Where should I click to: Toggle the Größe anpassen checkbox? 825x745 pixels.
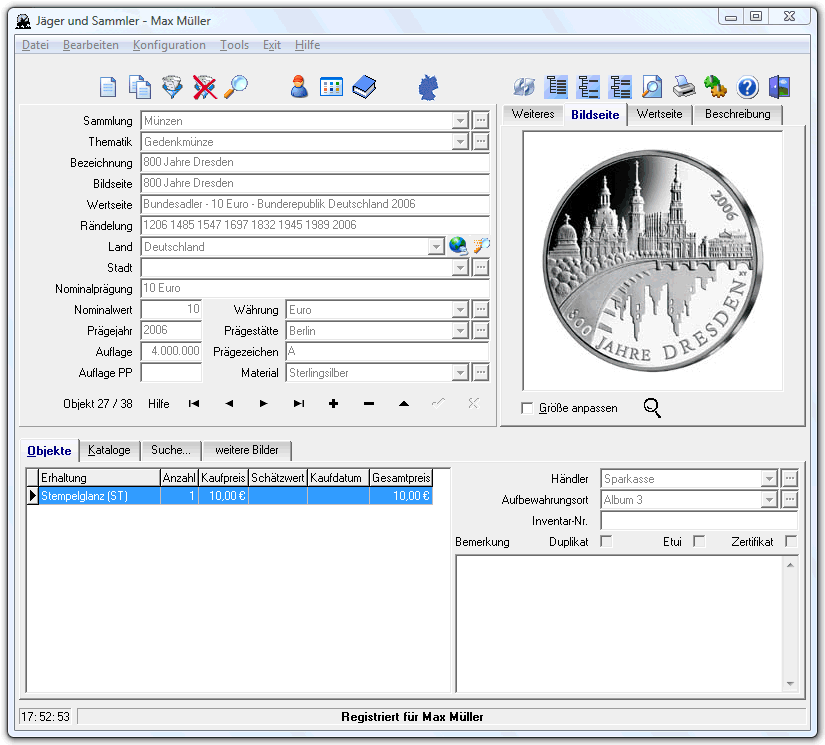tap(527, 408)
